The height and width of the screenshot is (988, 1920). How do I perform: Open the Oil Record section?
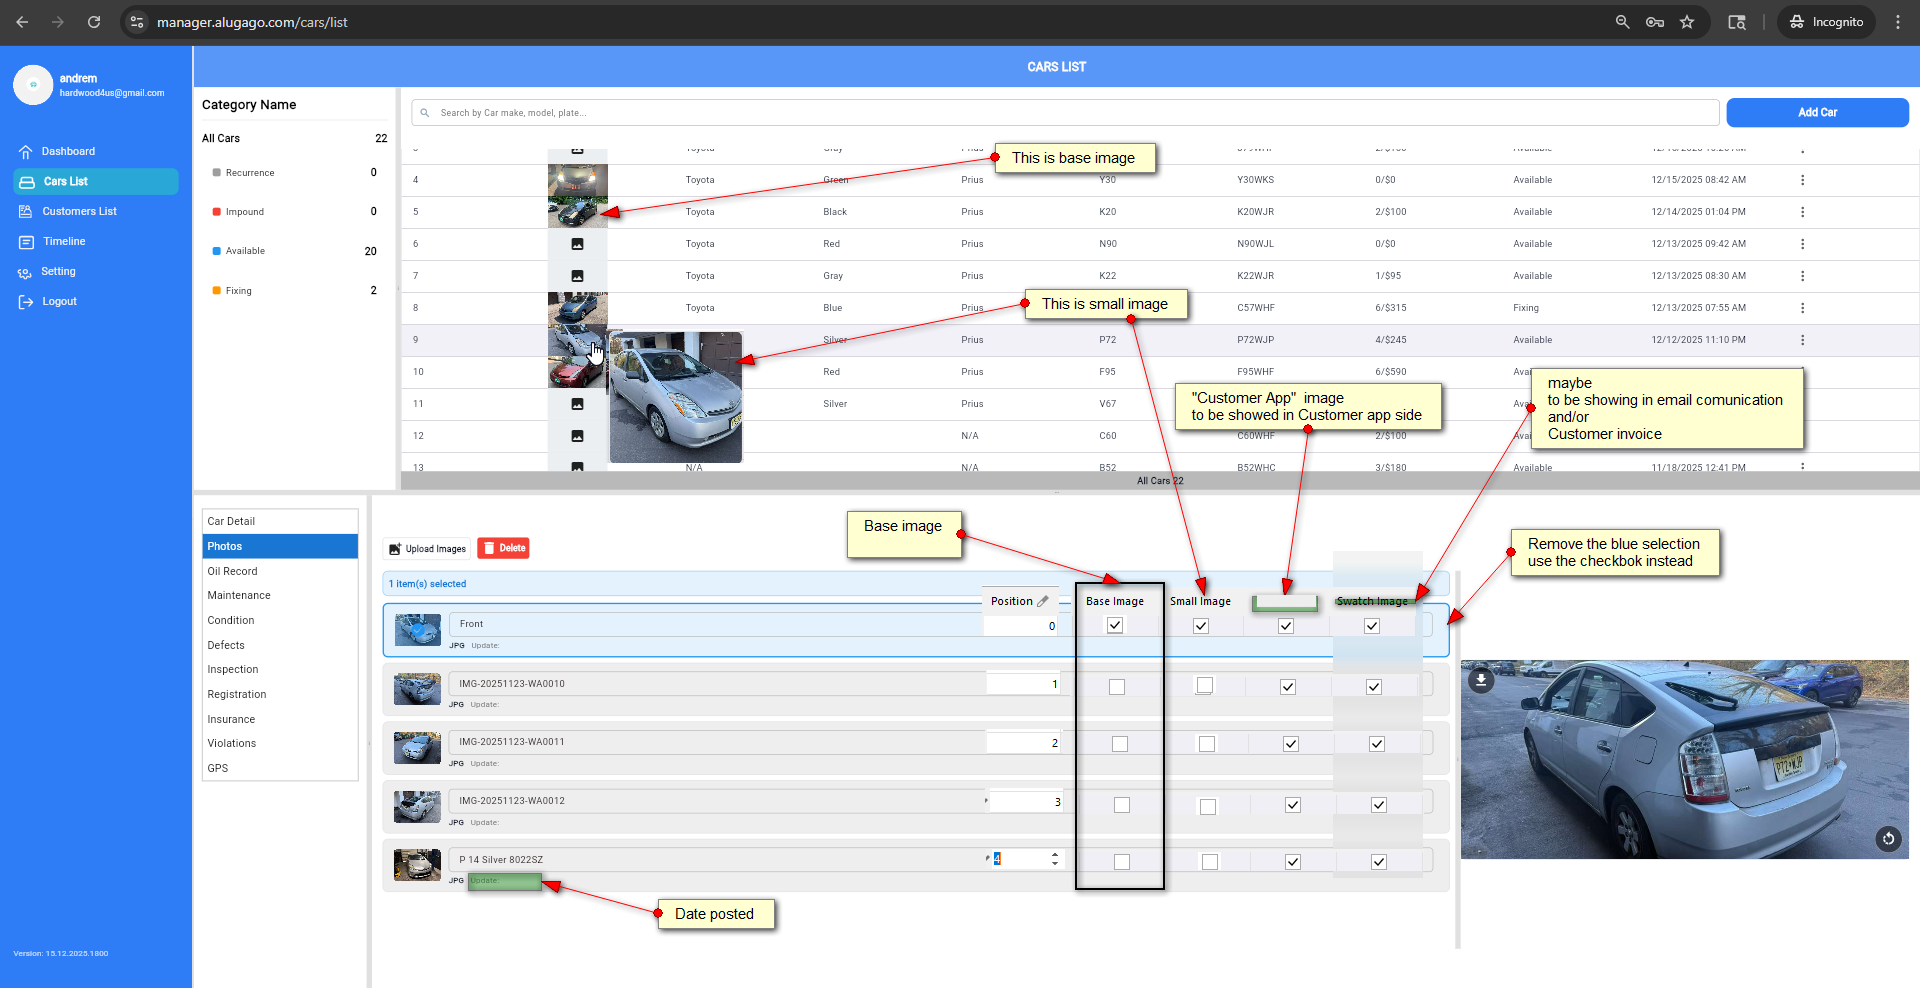232,571
